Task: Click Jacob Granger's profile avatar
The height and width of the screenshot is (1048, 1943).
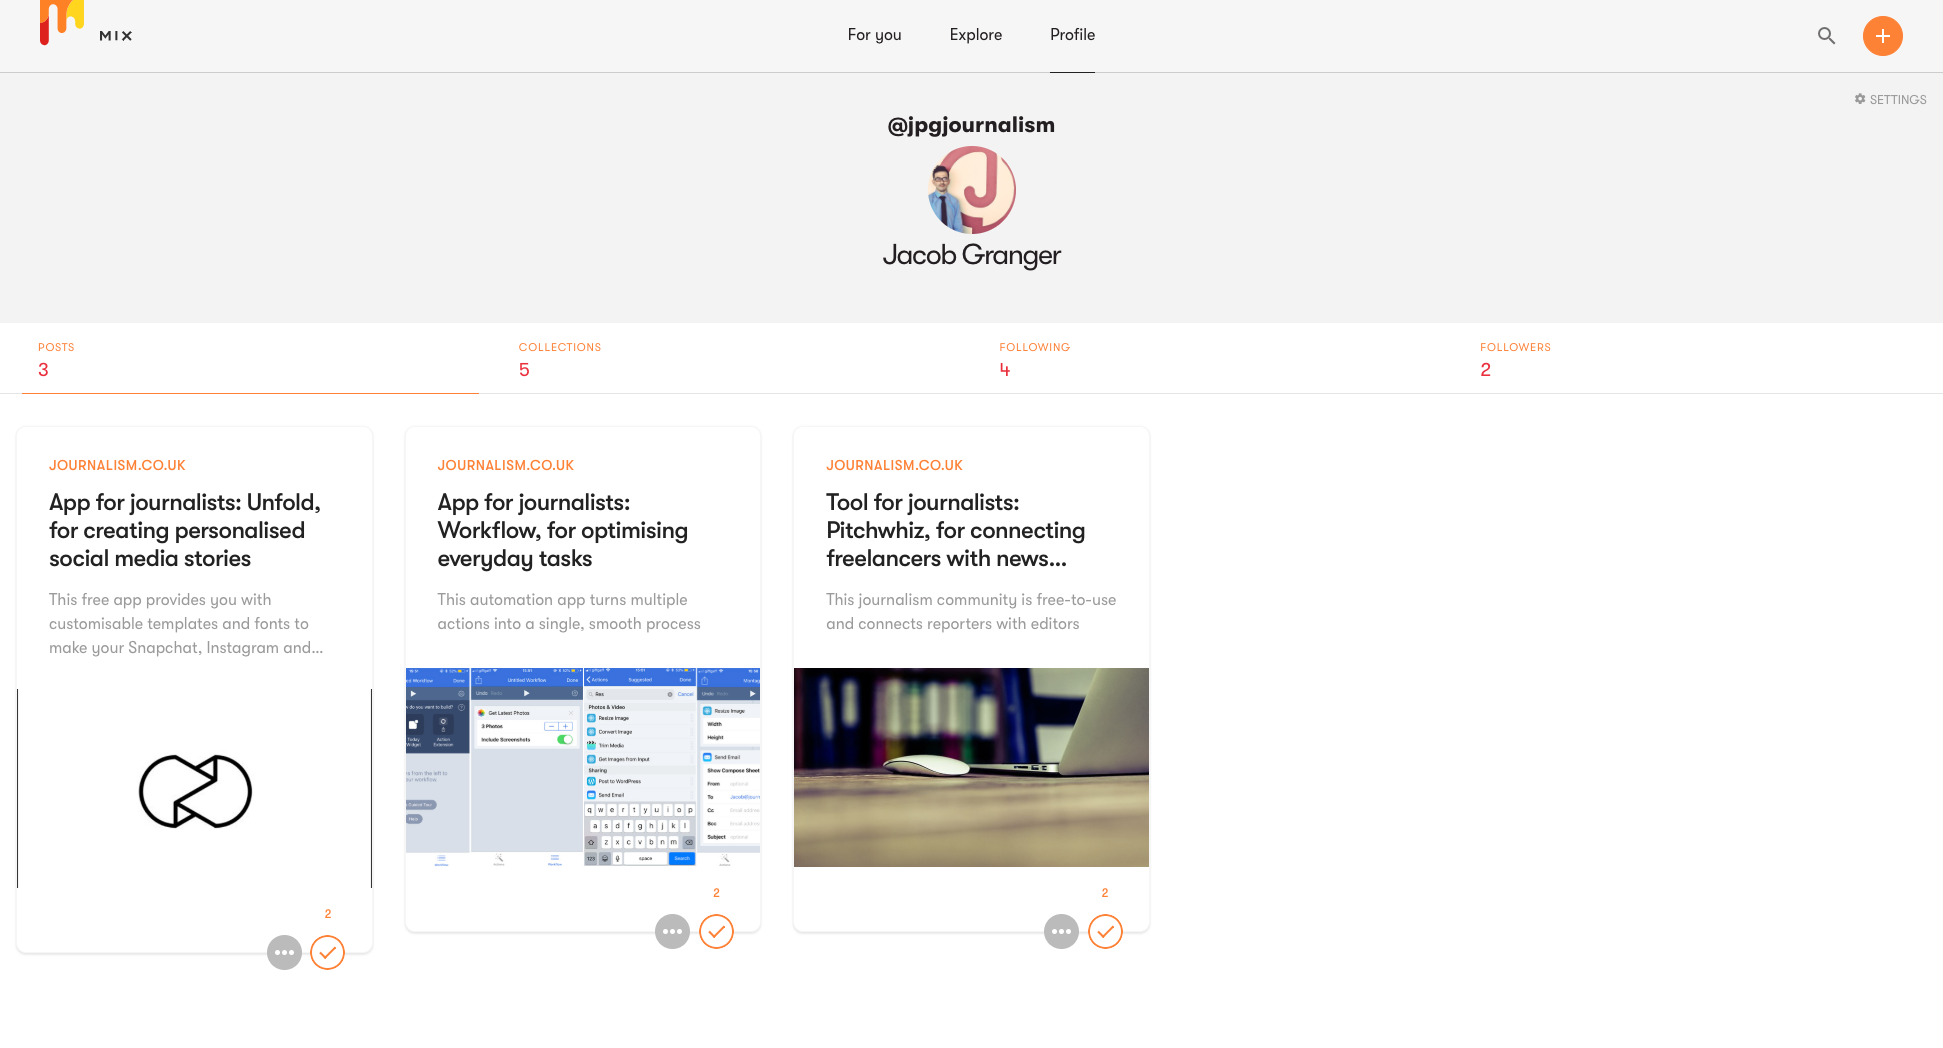Action: click(x=972, y=190)
